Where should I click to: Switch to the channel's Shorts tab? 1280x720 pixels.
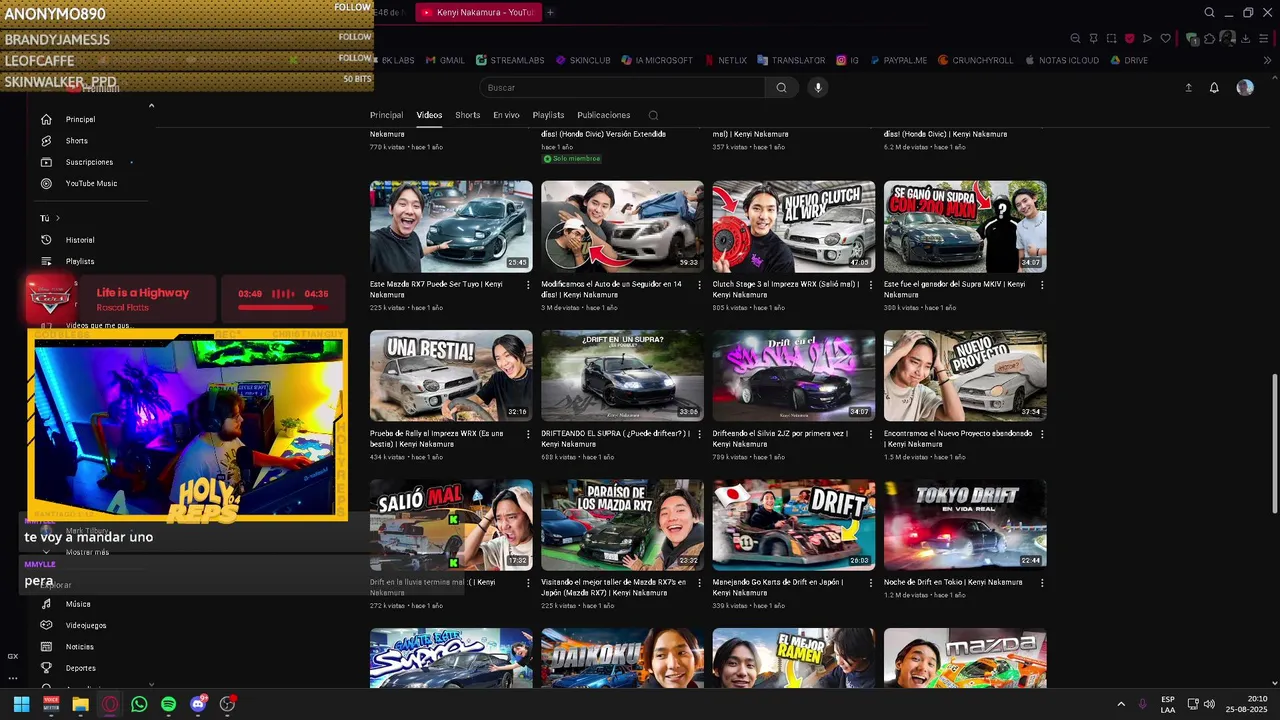pyautogui.click(x=468, y=115)
